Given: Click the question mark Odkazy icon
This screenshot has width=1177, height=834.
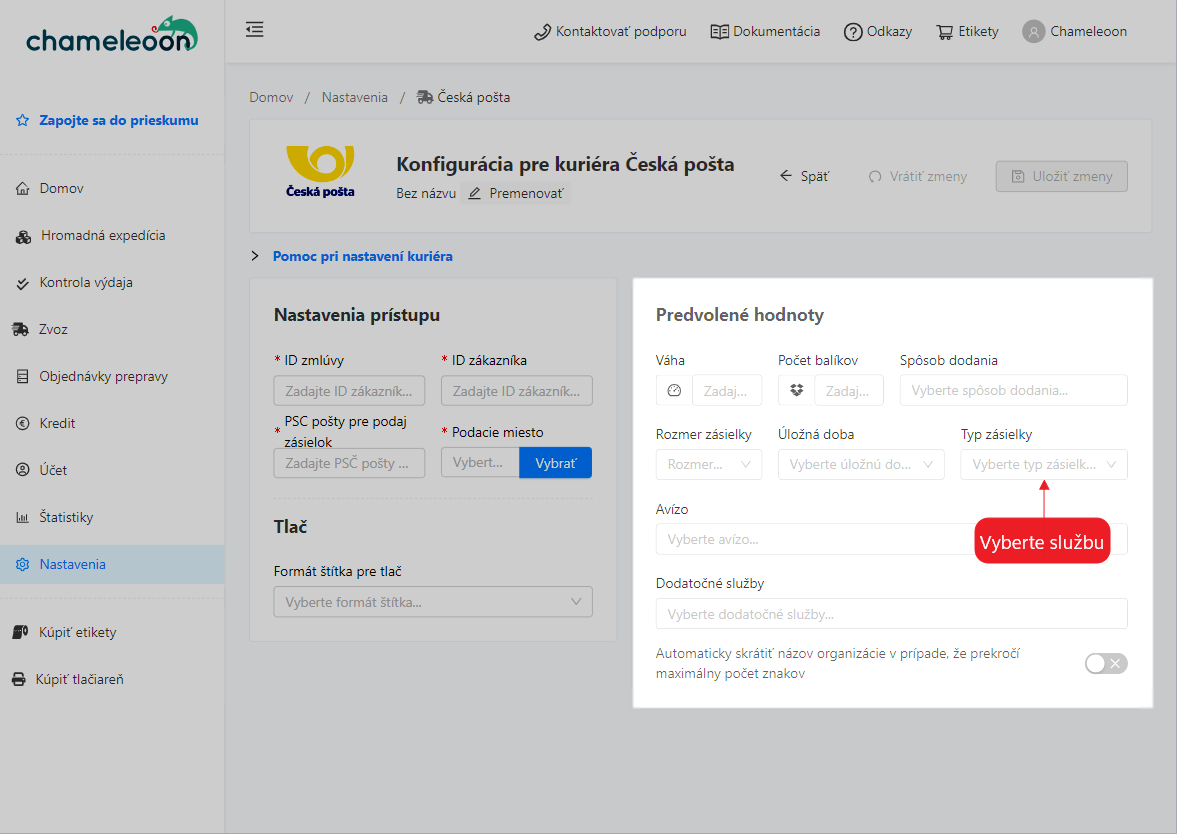Looking at the screenshot, I should pos(853,32).
